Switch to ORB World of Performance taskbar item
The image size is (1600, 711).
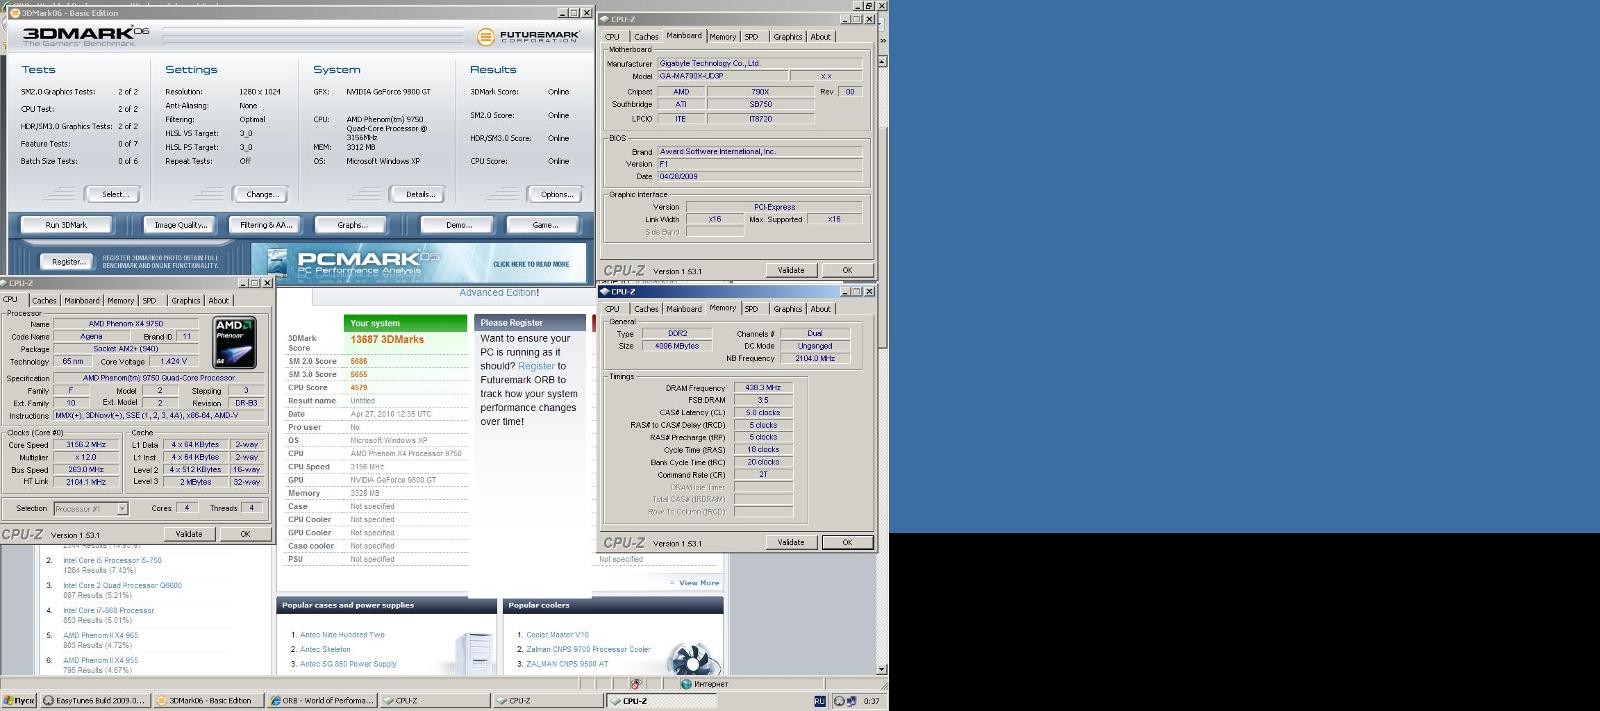tap(321, 701)
